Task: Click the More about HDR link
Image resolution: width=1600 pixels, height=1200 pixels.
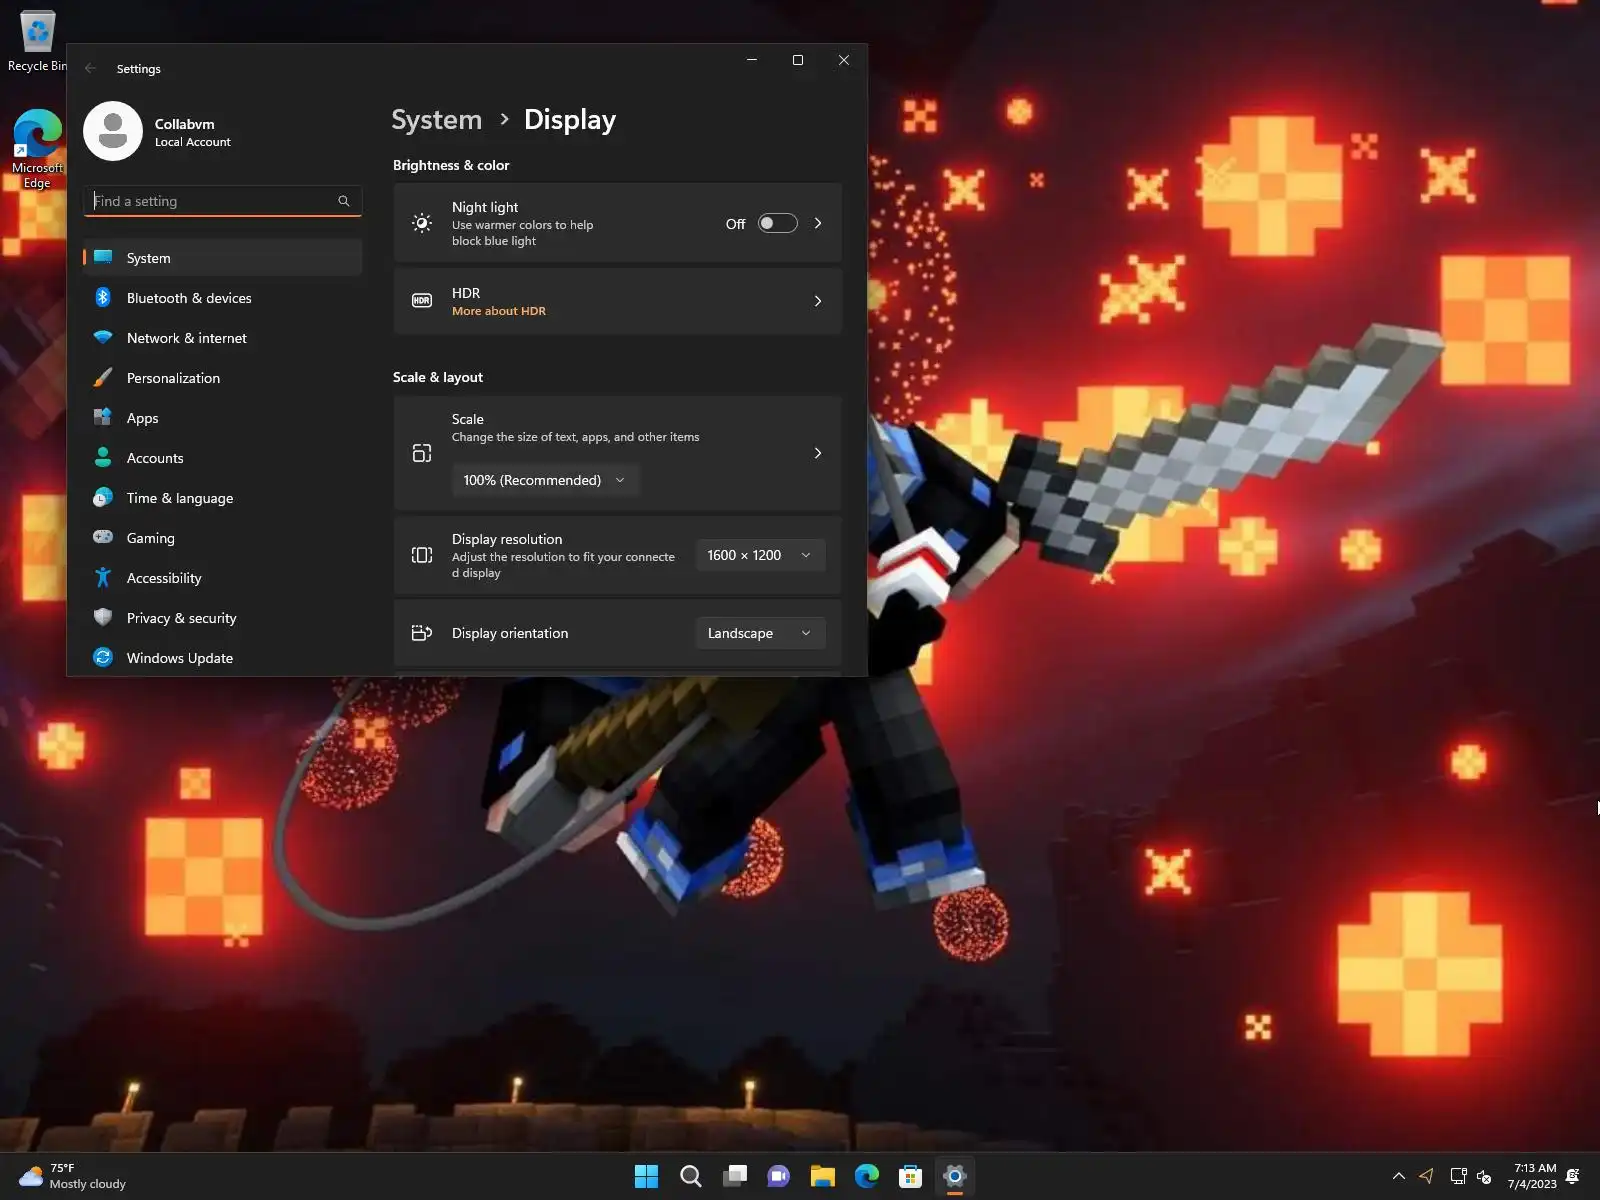Action: coord(499,311)
